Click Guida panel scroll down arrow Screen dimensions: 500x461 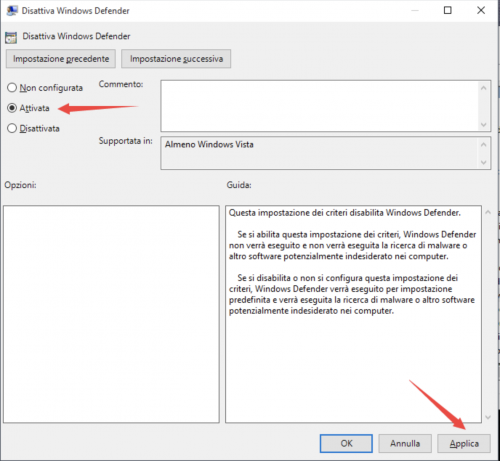click(x=488, y=417)
